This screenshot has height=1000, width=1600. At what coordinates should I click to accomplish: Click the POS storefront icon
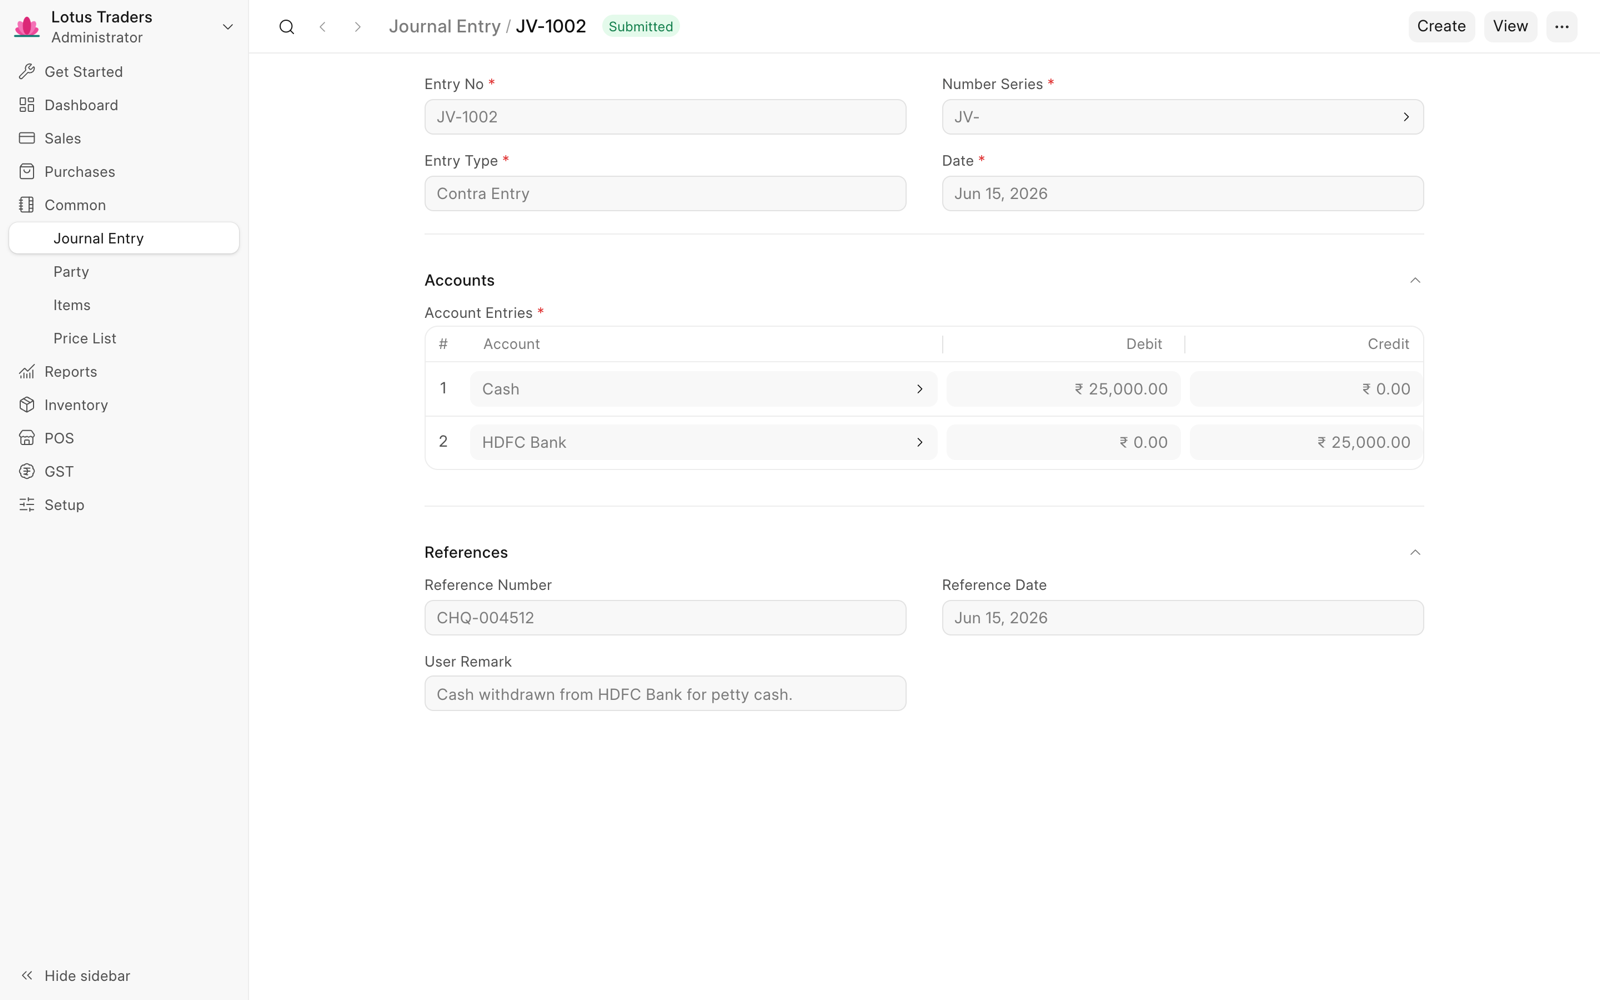27,438
